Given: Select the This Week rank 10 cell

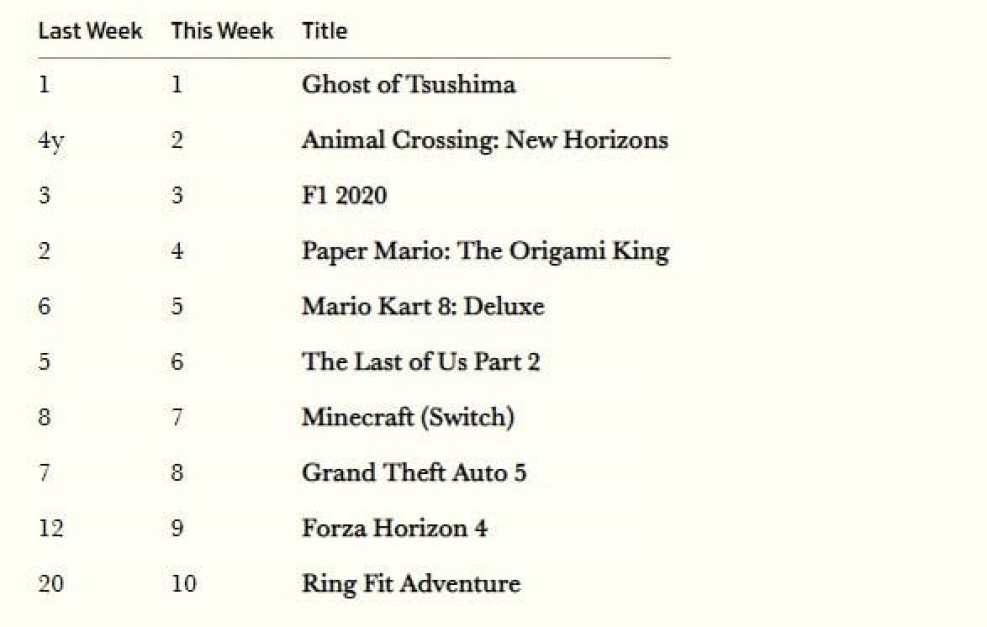Looking at the screenshot, I should [x=184, y=583].
